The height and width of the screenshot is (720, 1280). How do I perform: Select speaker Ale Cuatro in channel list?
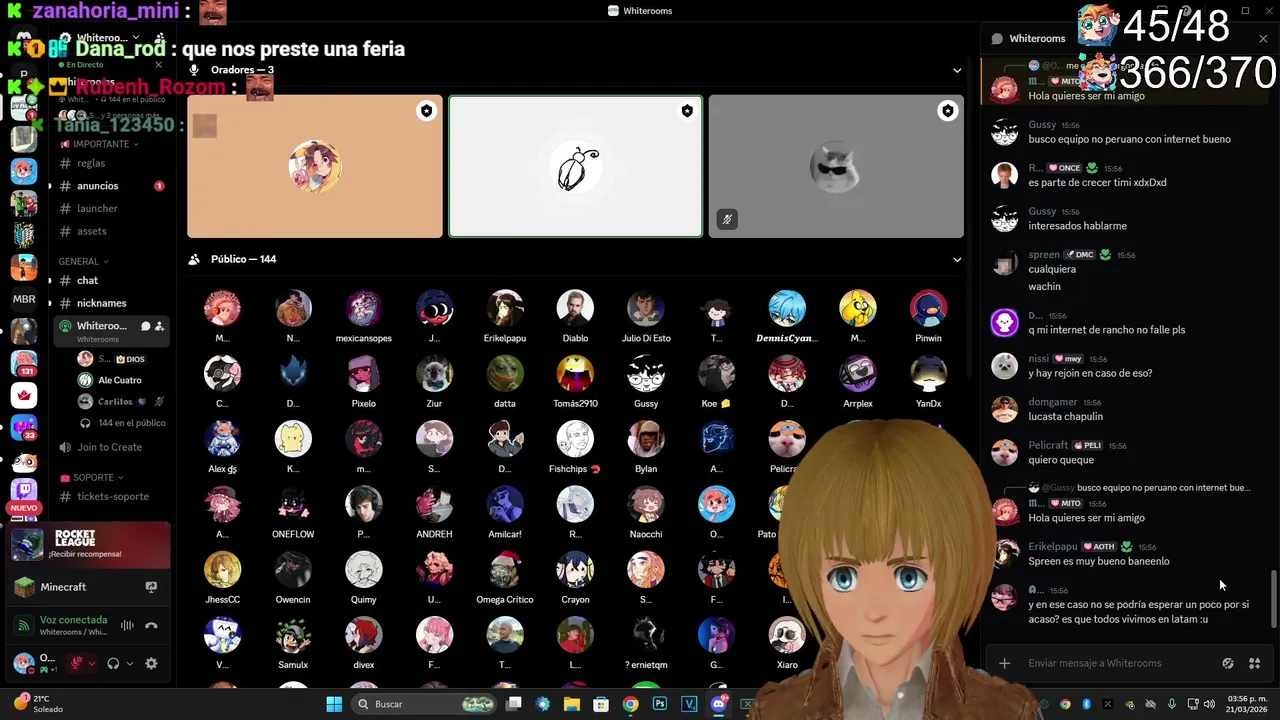tap(119, 380)
